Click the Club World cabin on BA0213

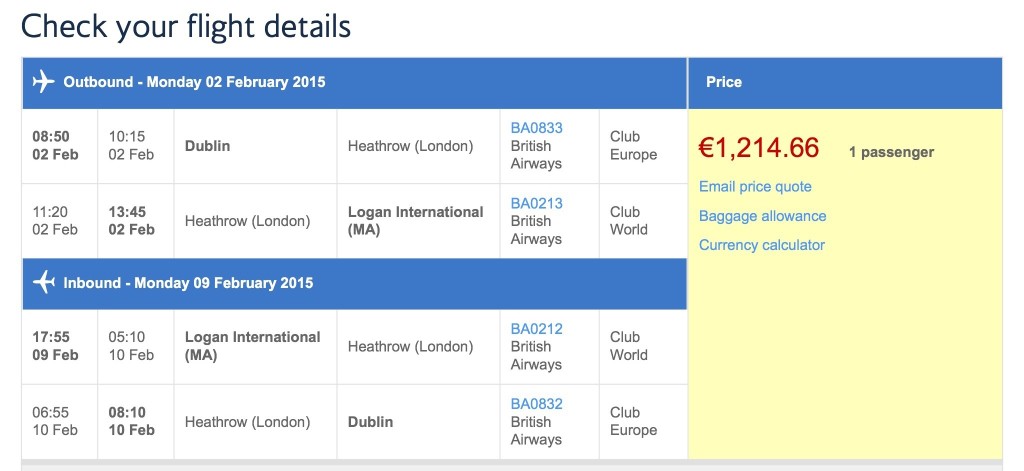coord(628,221)
